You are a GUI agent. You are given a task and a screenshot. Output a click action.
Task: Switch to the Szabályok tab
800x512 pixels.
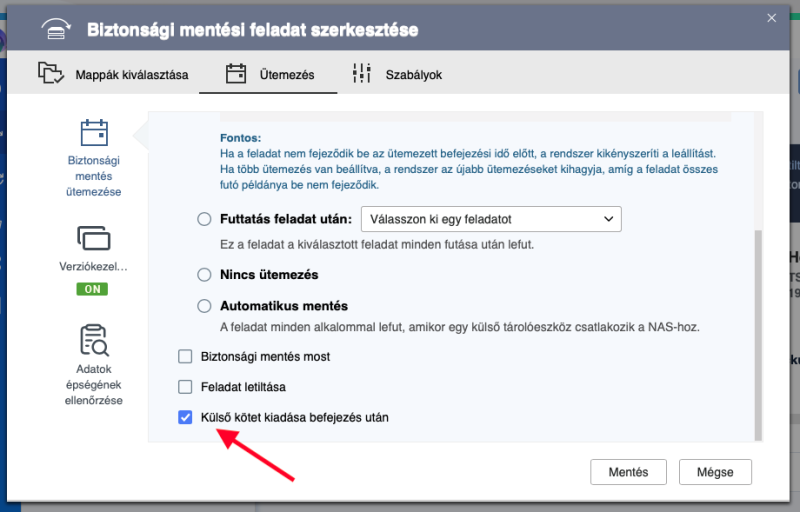tap(397, 74)
